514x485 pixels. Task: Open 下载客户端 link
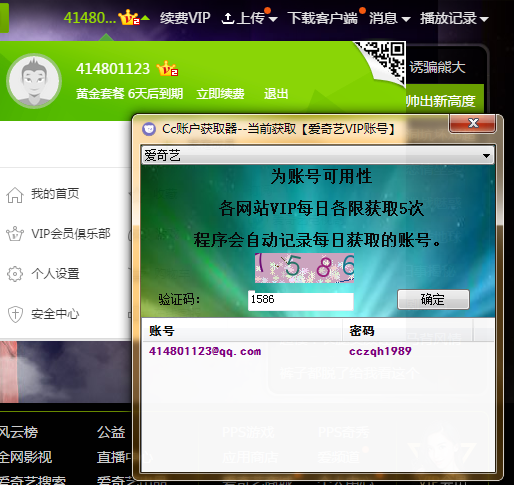point(322,18)
